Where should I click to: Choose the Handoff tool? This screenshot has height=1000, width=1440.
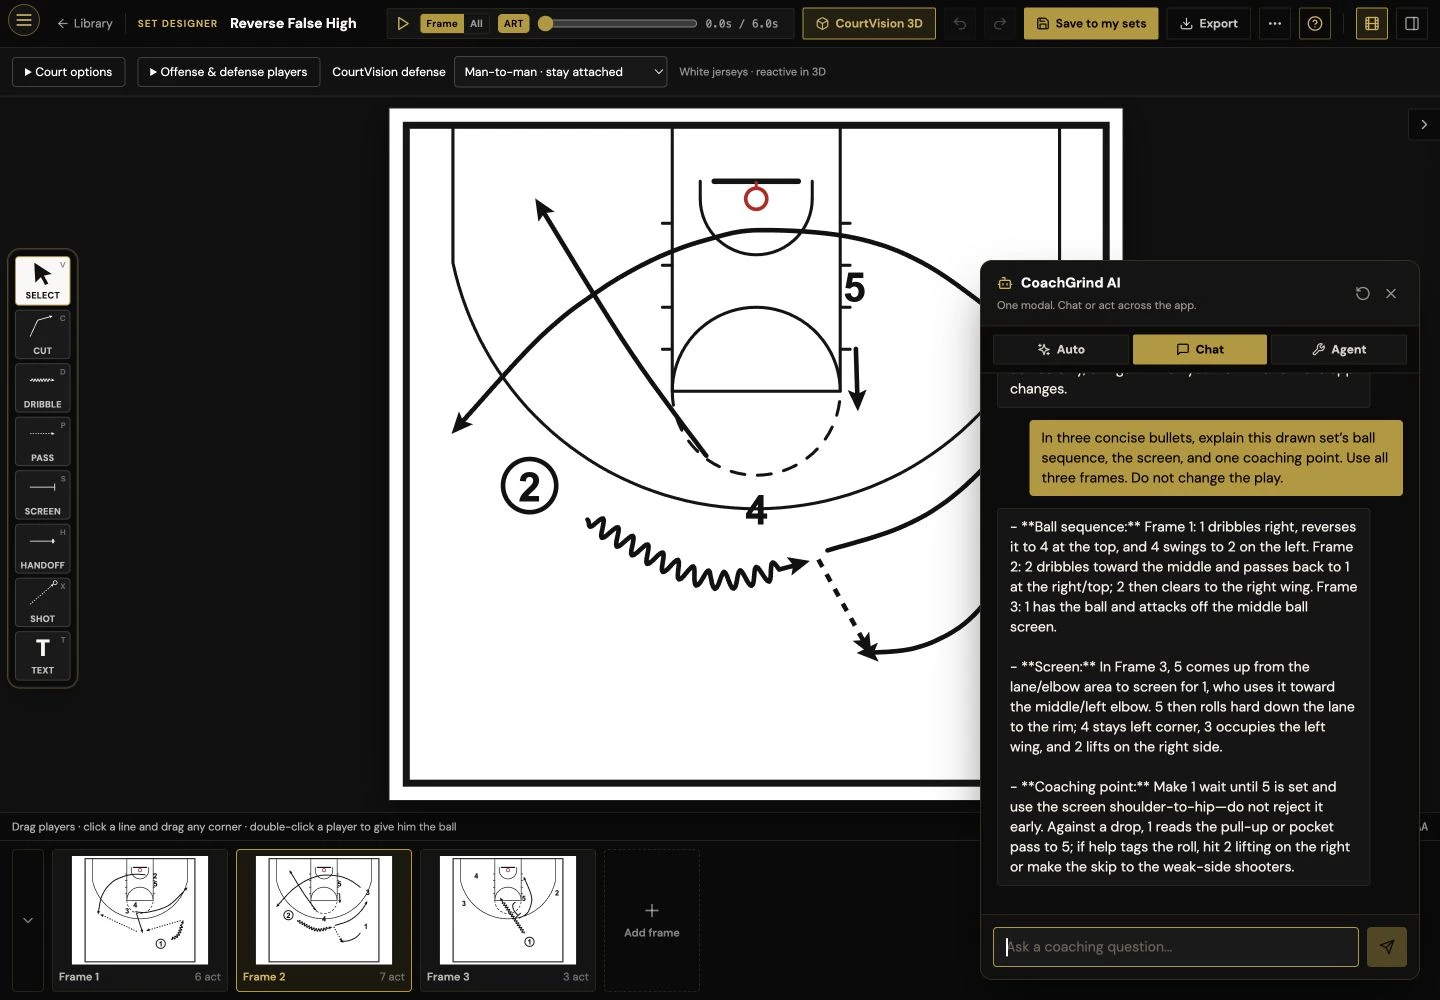(x=42, y=548)
